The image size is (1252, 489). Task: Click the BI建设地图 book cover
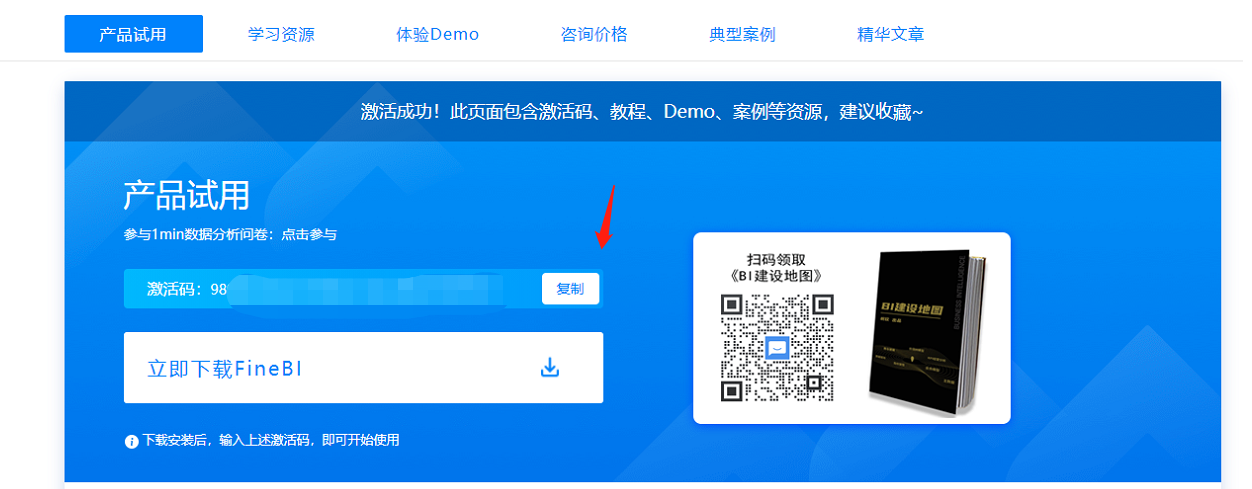click(x=927, y=331)
